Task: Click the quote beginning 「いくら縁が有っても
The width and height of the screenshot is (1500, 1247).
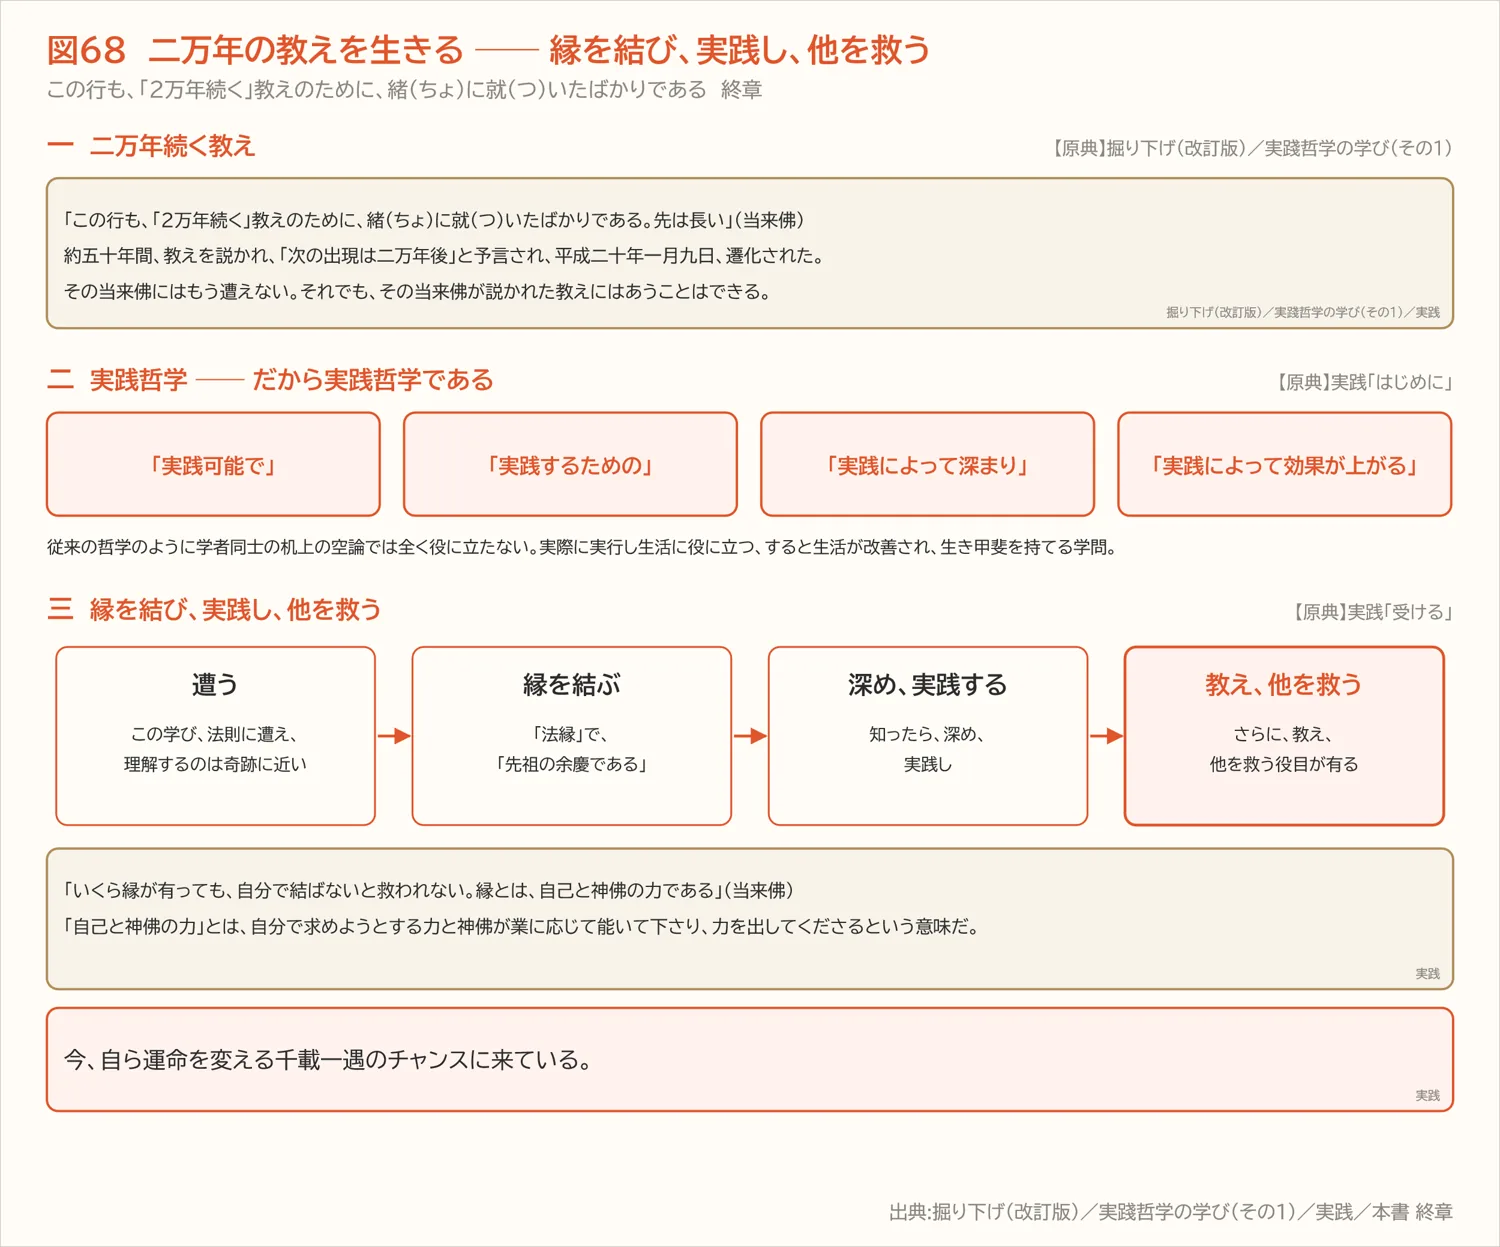Action: [x=428, y=890]
